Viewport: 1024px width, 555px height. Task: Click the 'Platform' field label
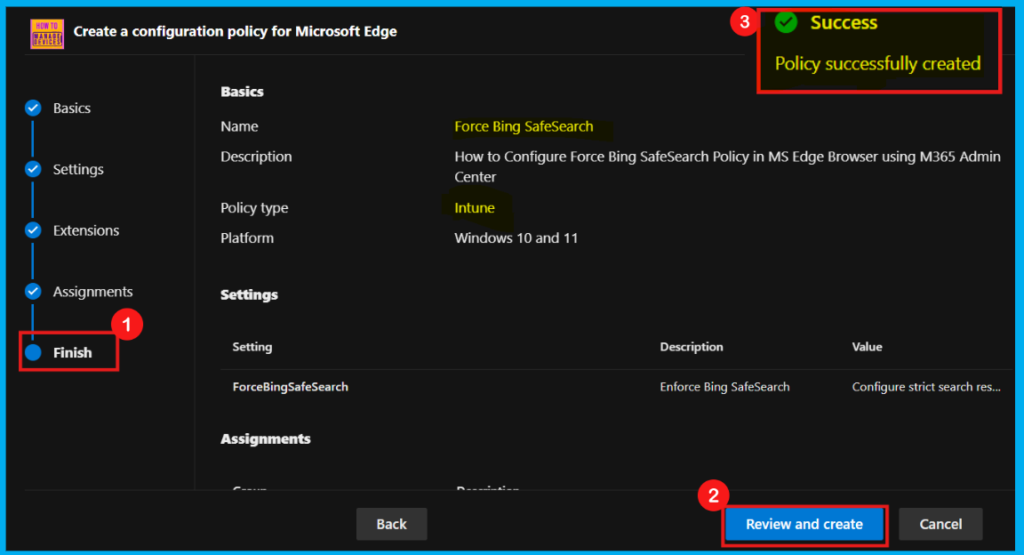[x=247, y=238]
